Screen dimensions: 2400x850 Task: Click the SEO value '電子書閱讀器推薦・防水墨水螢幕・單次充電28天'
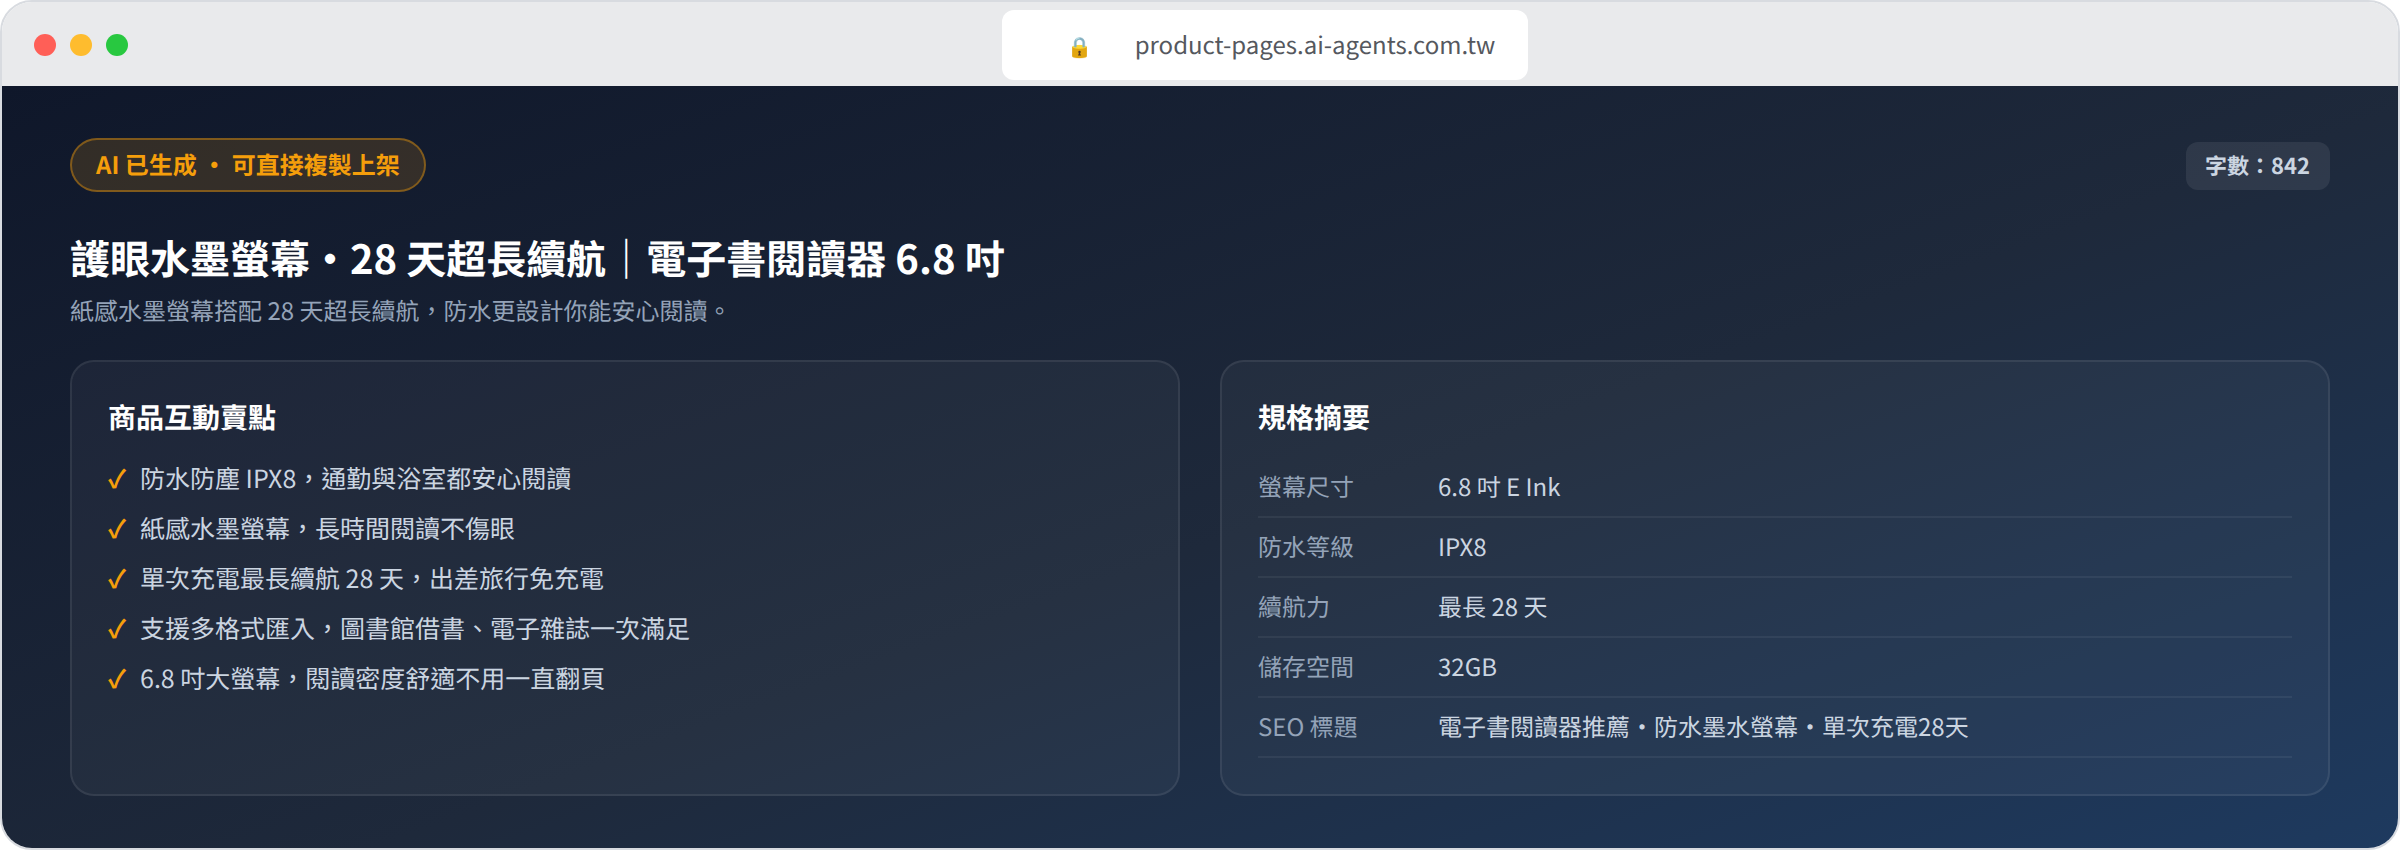(1703, 728)
